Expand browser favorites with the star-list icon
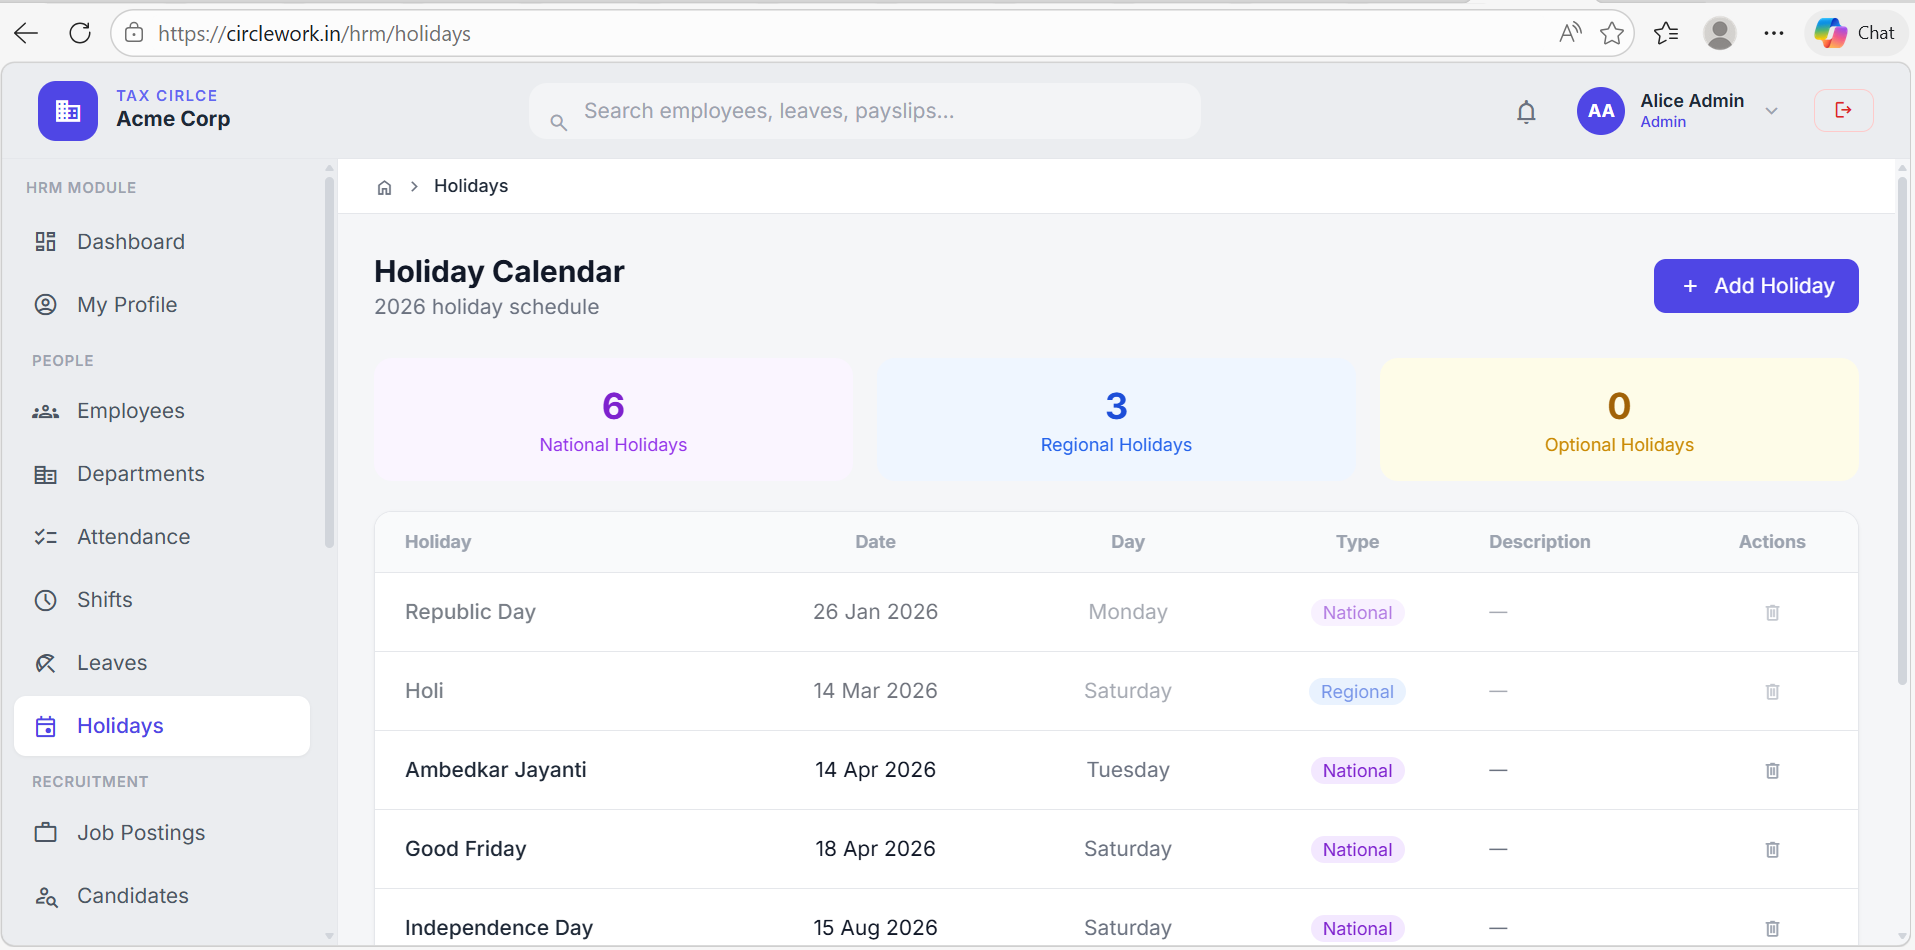 1666,33
